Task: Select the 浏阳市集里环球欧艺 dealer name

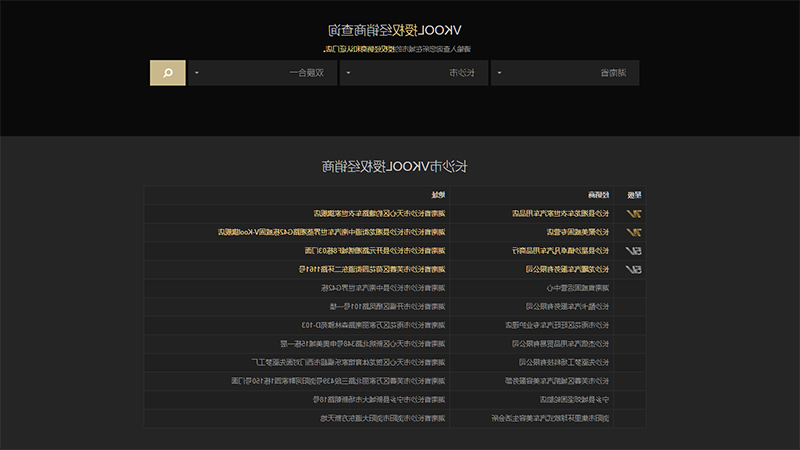Action: pyautogui.click(x=551, y=418)
